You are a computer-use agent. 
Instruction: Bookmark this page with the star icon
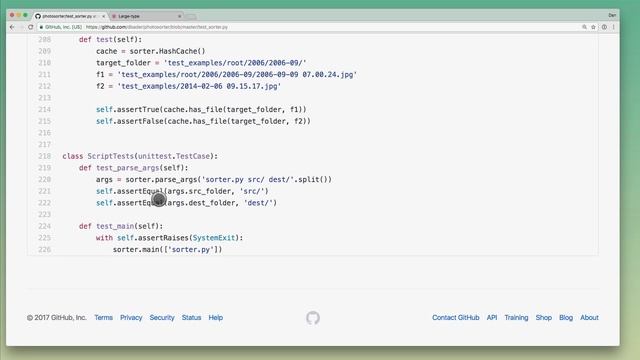(593, 27)
